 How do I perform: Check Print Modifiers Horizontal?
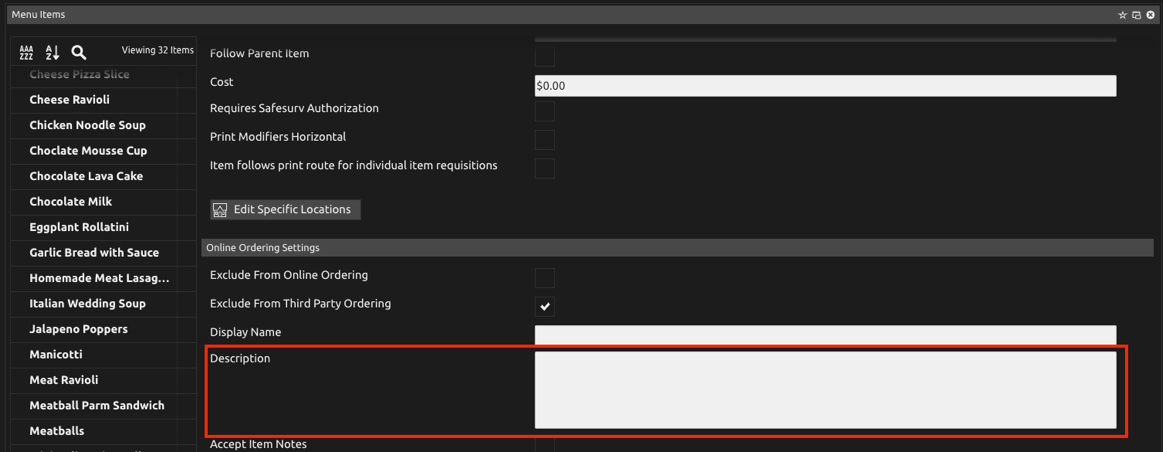tap(544, 140)
